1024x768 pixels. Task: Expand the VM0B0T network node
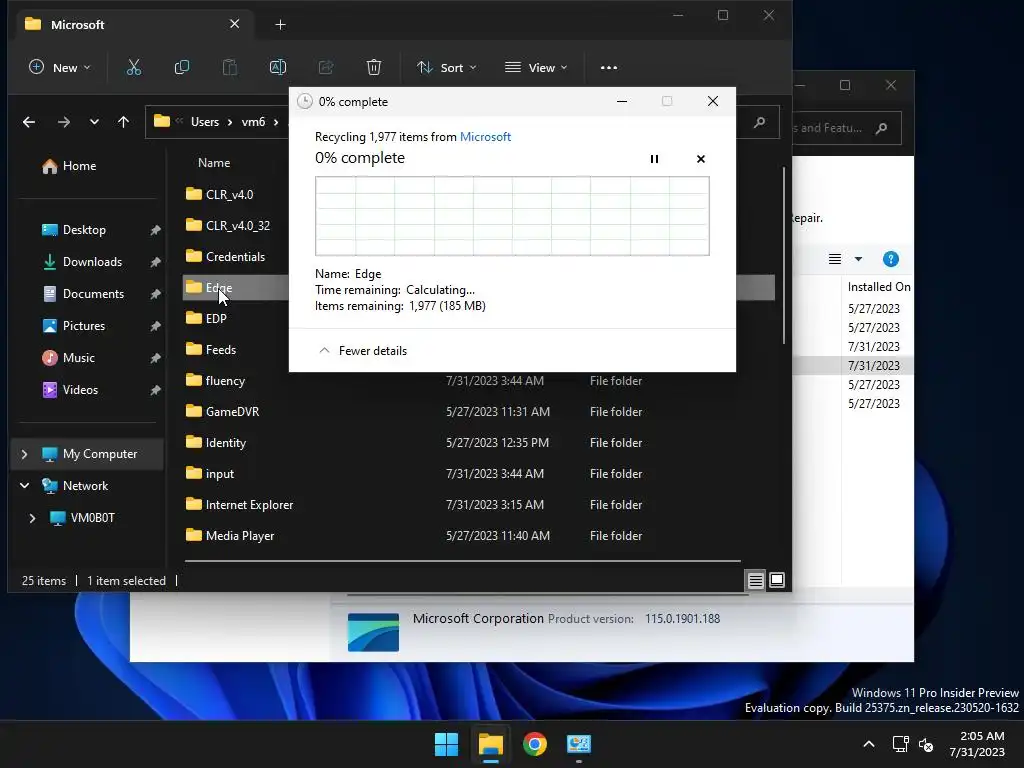(x=32, y=518)
